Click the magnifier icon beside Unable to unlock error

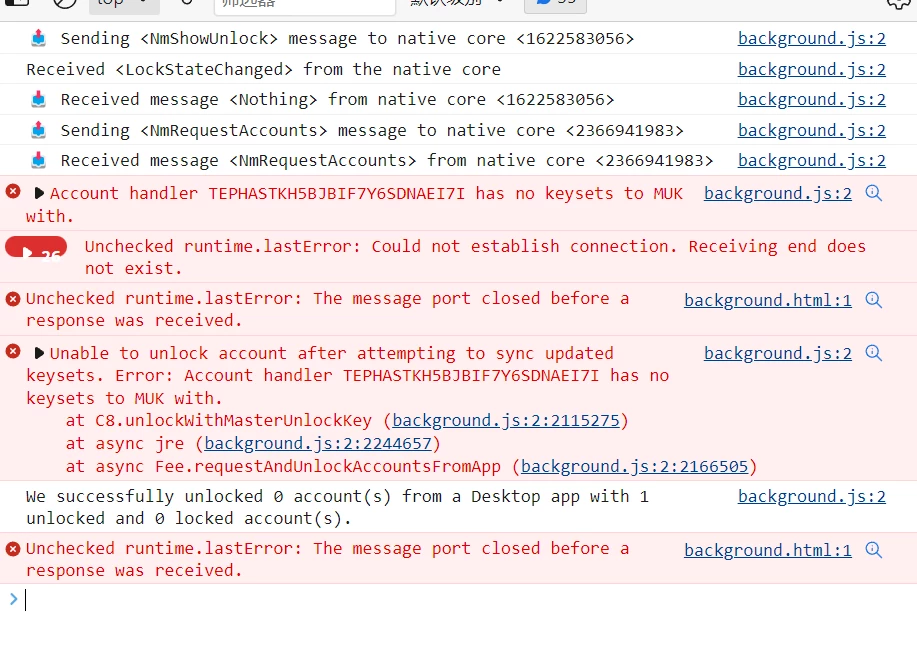tap(873, 353)
